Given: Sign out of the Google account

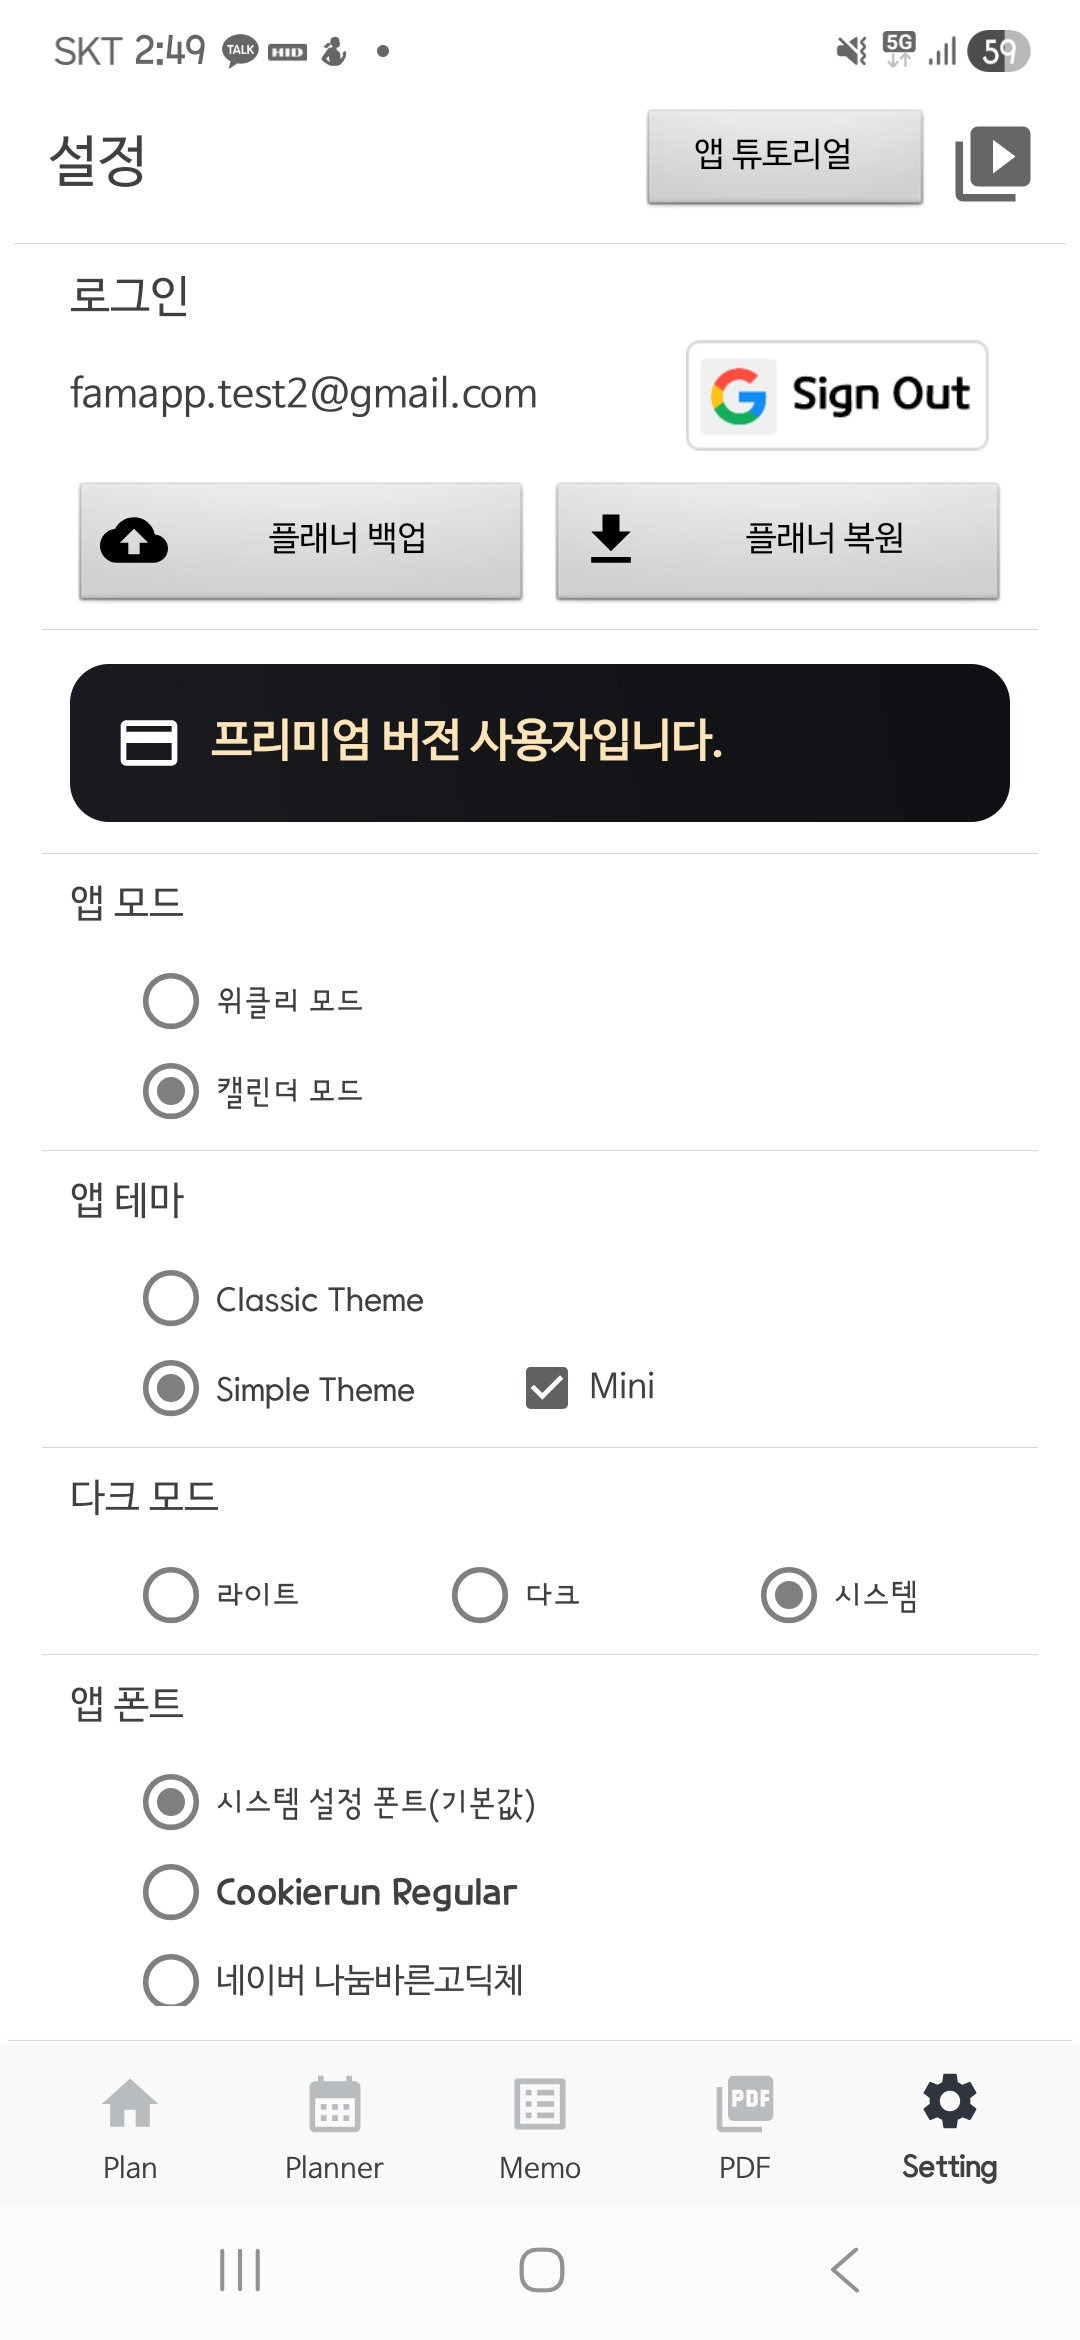Looking at the screenshot, I should pyautogui.click(x=837, y=395).
